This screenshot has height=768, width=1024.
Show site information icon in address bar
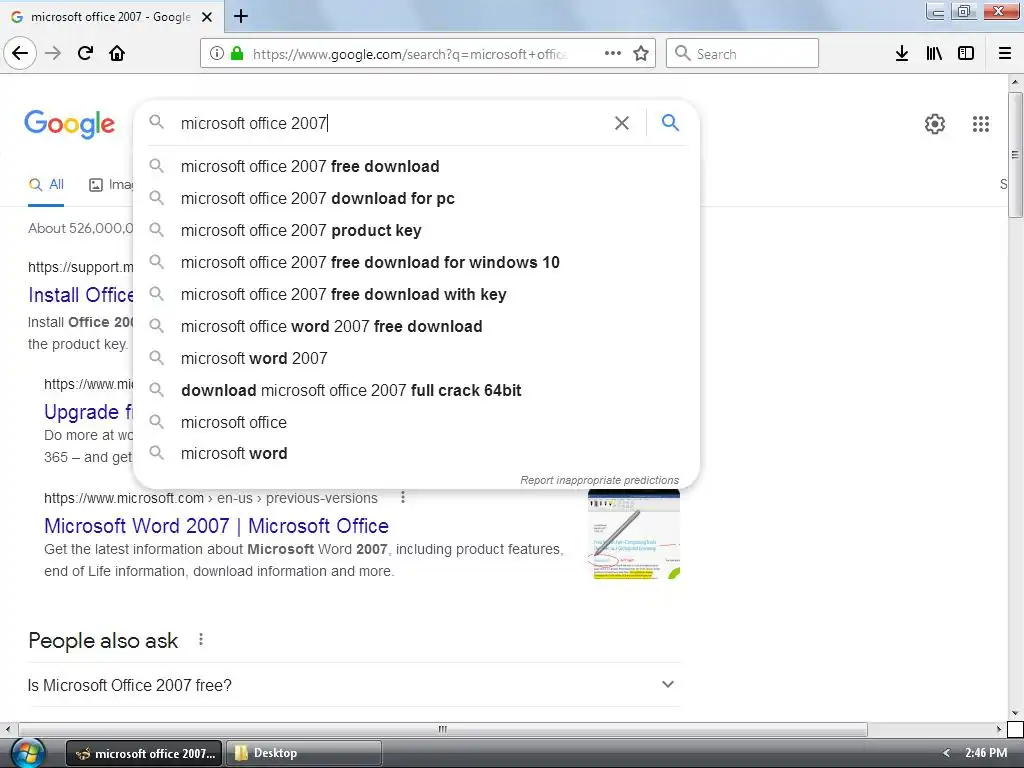(217, 53)
